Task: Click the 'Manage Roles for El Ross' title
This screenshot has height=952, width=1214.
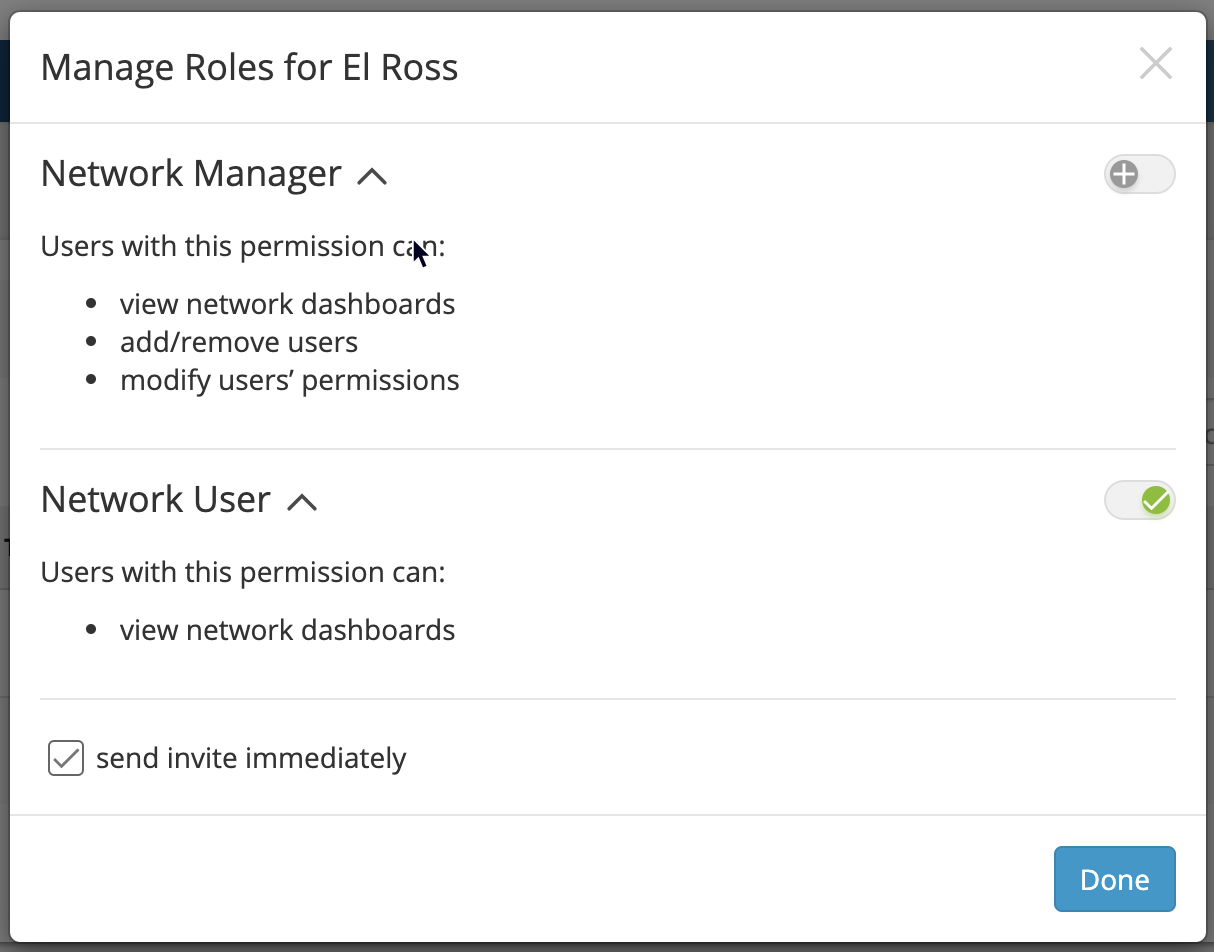Action: click(x=249, y=67)
